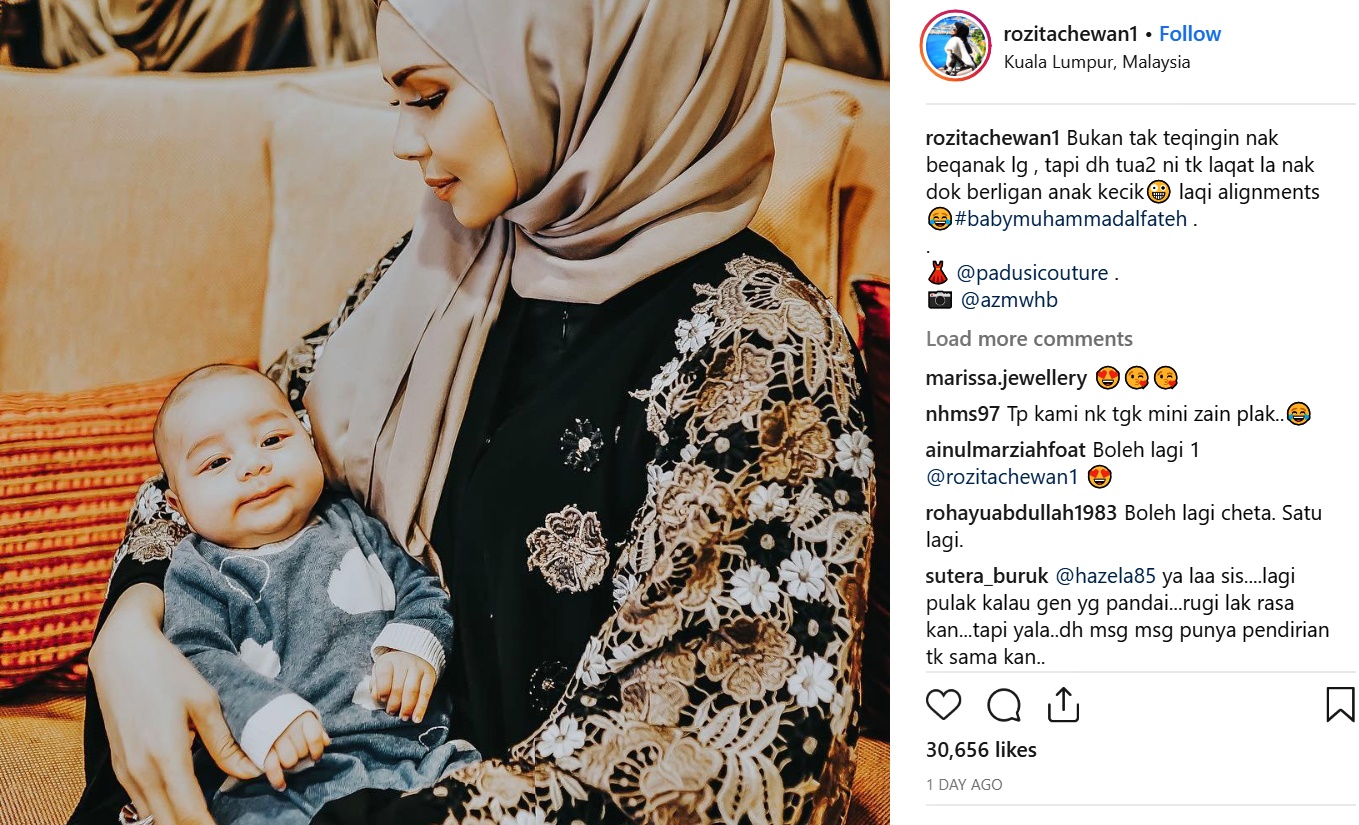The image size is (1359, 825).
Task: Open sutera_buruk commenter profile
Action: 987,576
